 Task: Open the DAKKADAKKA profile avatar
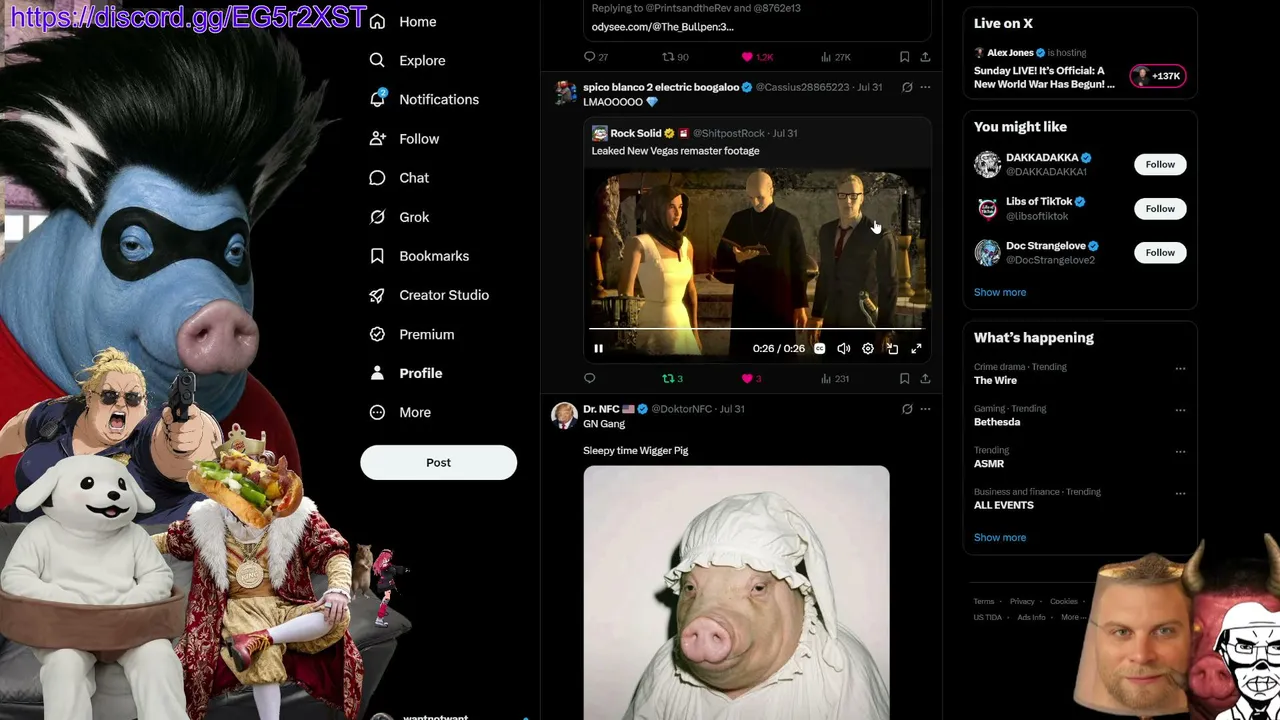coord(987,164)
